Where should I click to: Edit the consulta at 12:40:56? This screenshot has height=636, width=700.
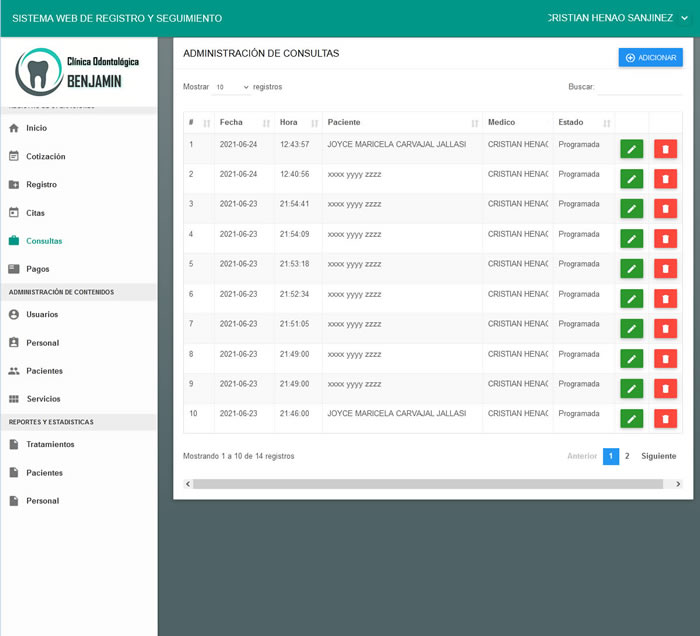click(x=631, y=179)
